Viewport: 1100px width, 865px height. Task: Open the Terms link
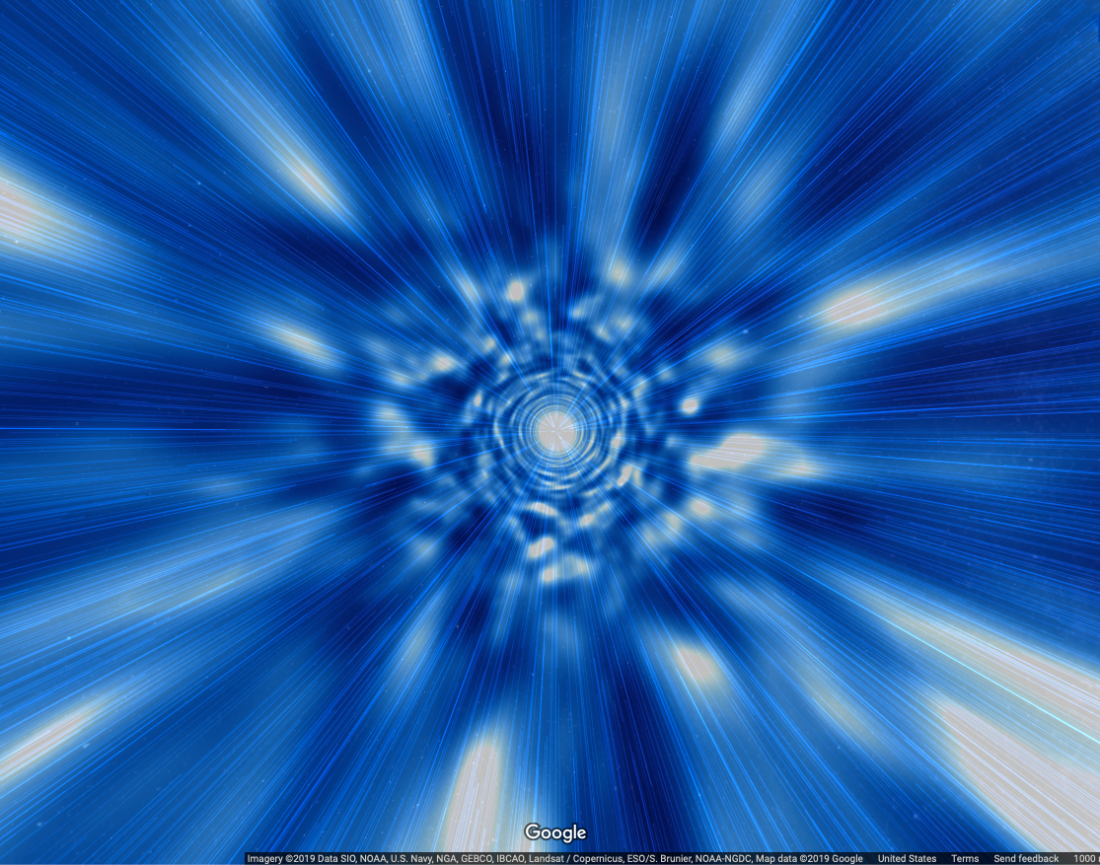click(965, 858)
